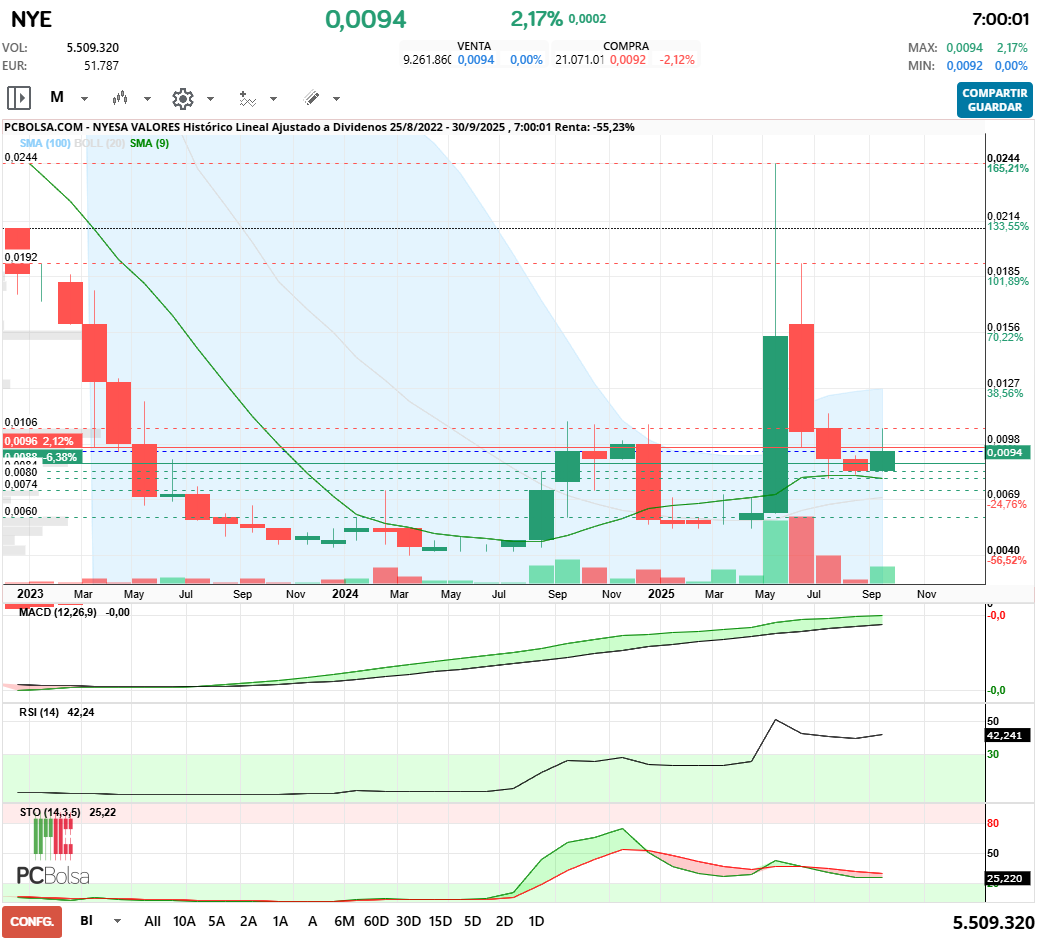This screenshot has height=943, width=1048.
Task: Open chart settings gear icon
Action: (182, 98)
